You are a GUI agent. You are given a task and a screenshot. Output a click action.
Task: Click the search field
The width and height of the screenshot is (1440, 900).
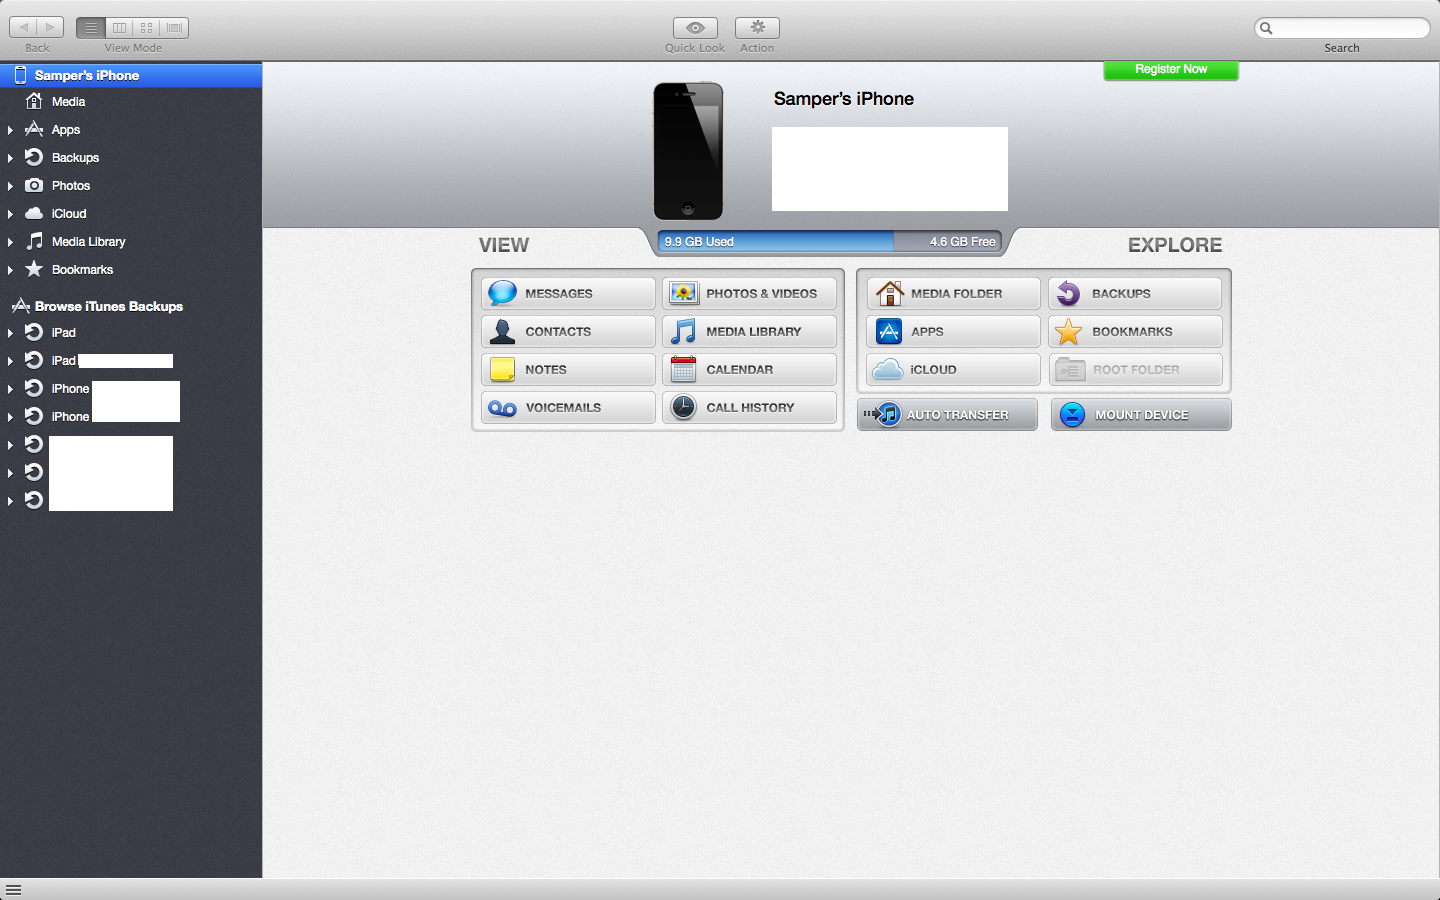click(x=1342, y=28)
